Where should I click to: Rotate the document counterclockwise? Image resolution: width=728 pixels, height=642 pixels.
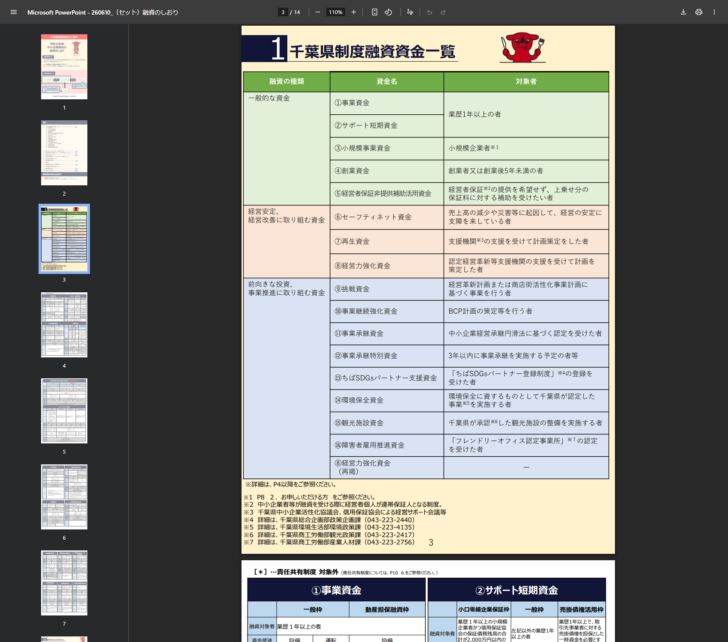click(389, 12)
